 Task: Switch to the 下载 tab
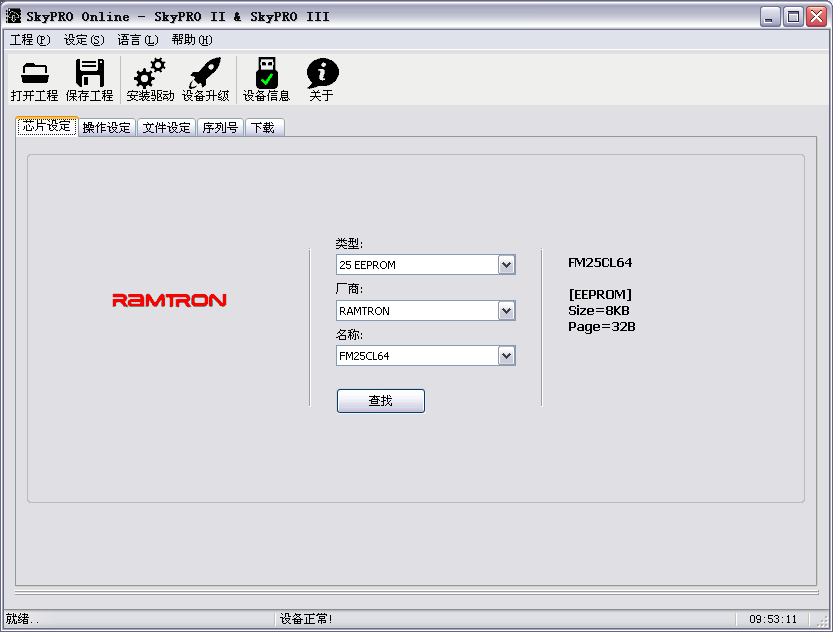[264, 127]
